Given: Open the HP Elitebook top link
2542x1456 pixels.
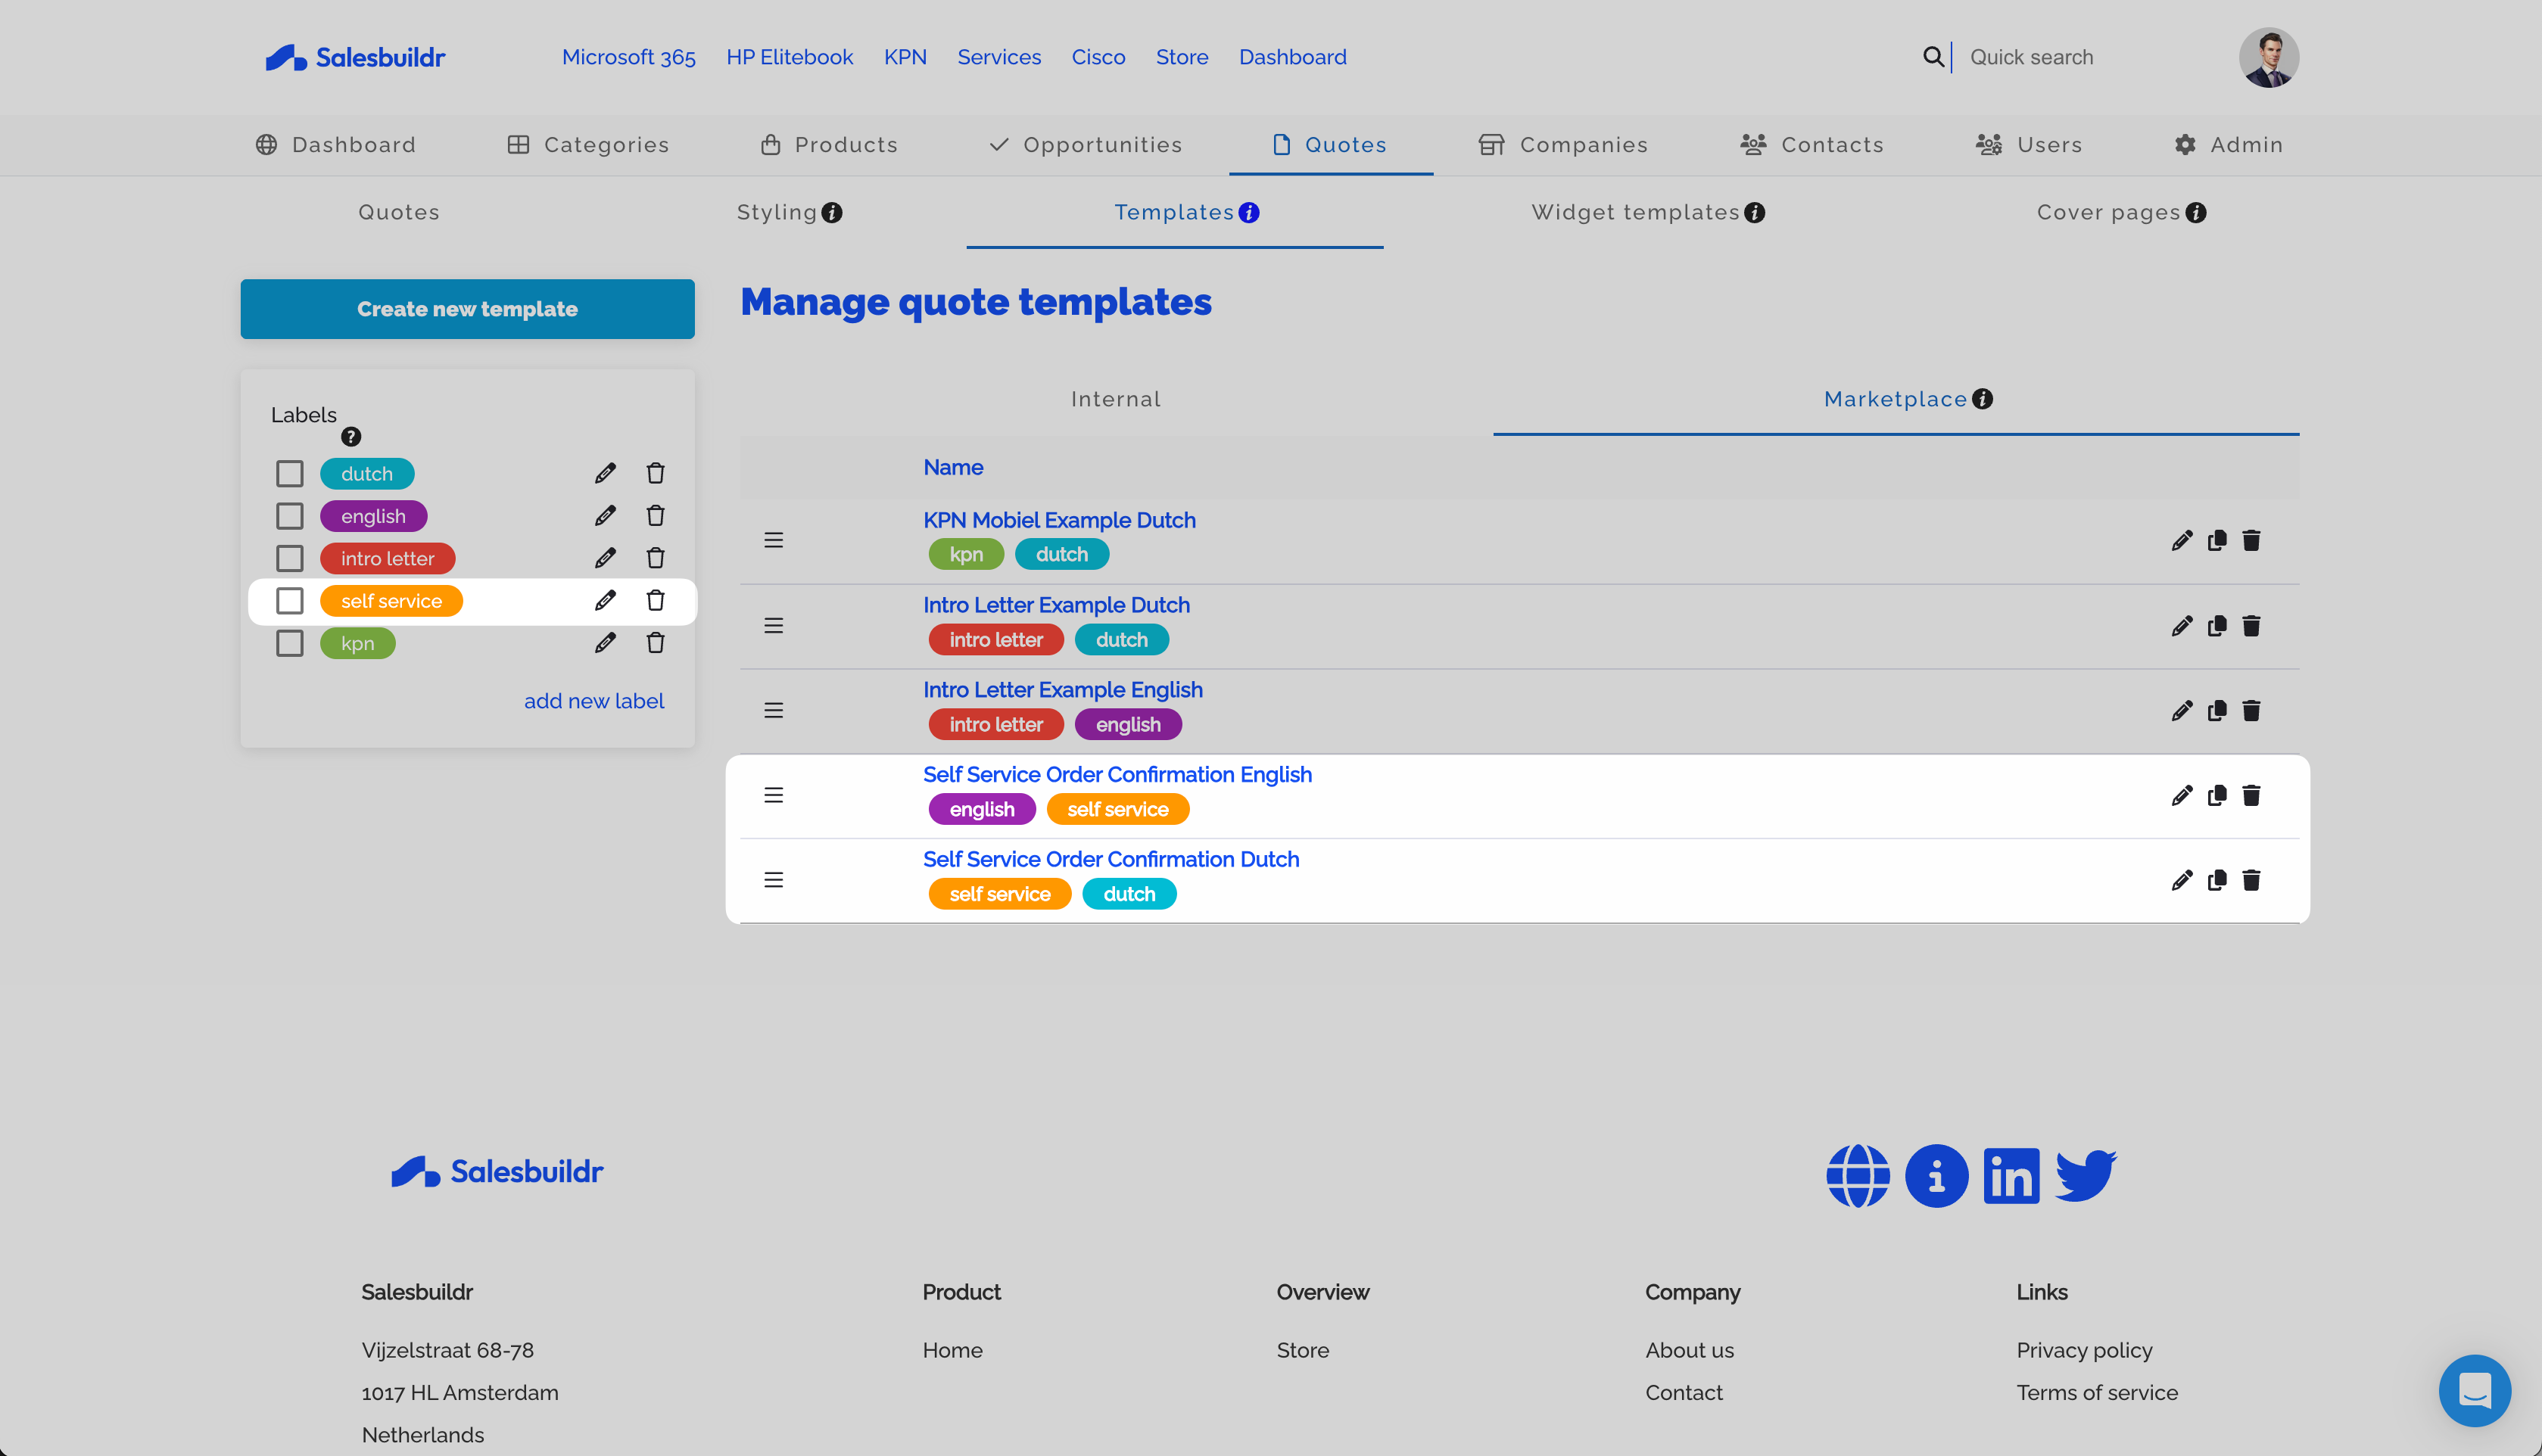Looking at the screenshot, I should [x=789, y=57].
